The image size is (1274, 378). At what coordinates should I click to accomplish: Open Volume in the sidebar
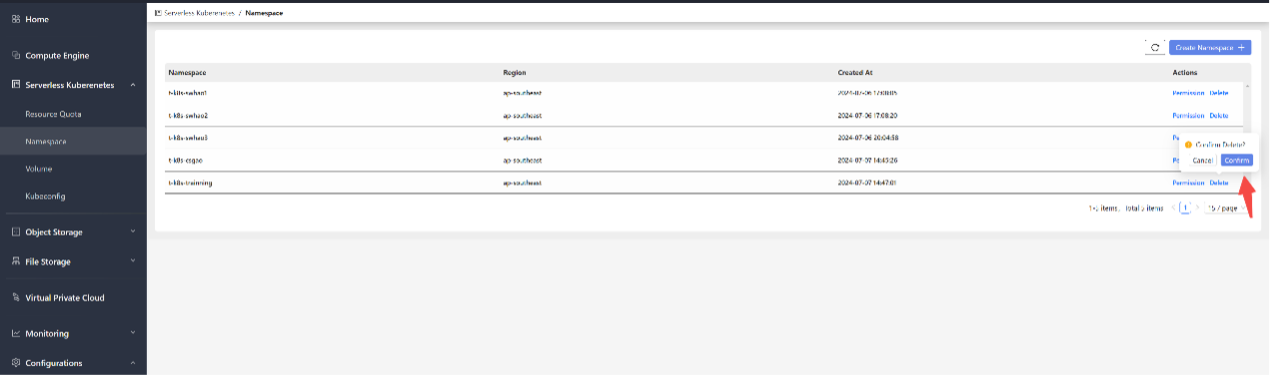39,169
